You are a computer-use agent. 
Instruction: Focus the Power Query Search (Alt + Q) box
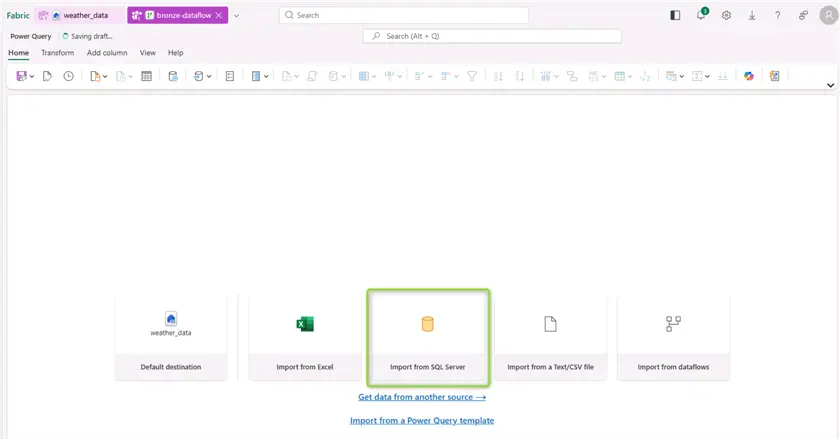coord(492,36)
